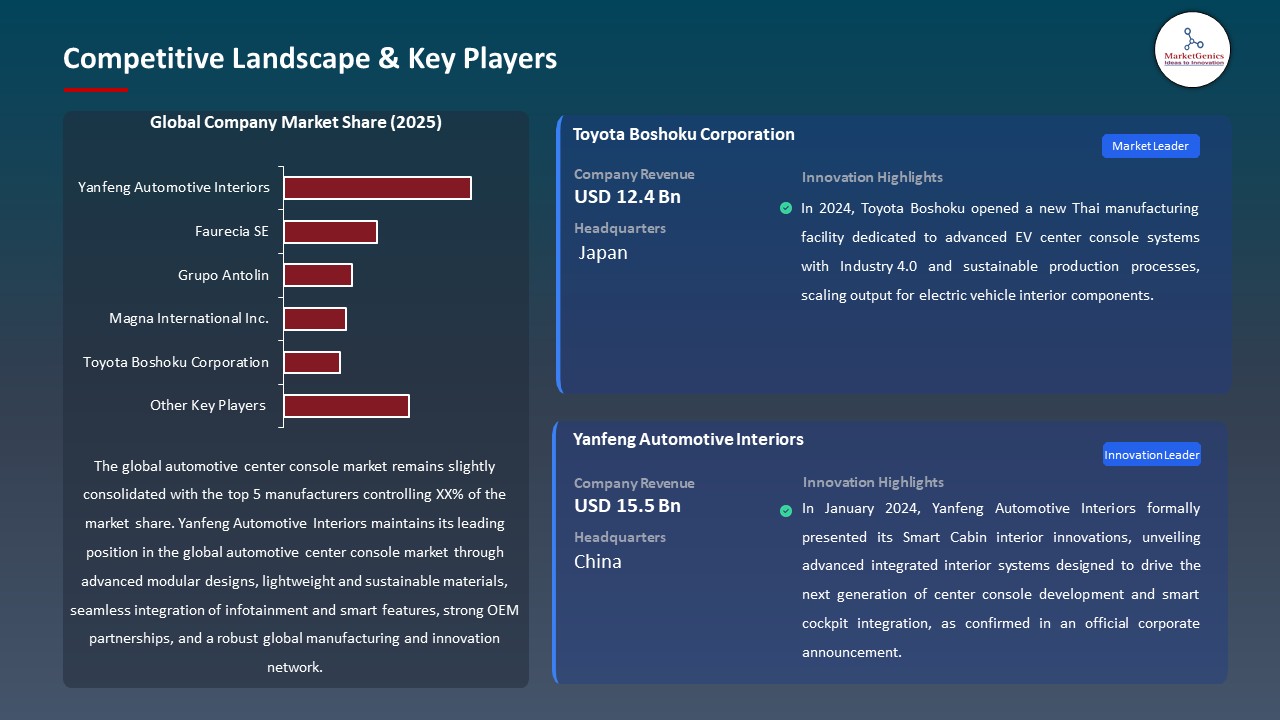Screen dimensions: 1280x720
Task: Click the Faurecia SE axis label
Action: pos(232,232)
